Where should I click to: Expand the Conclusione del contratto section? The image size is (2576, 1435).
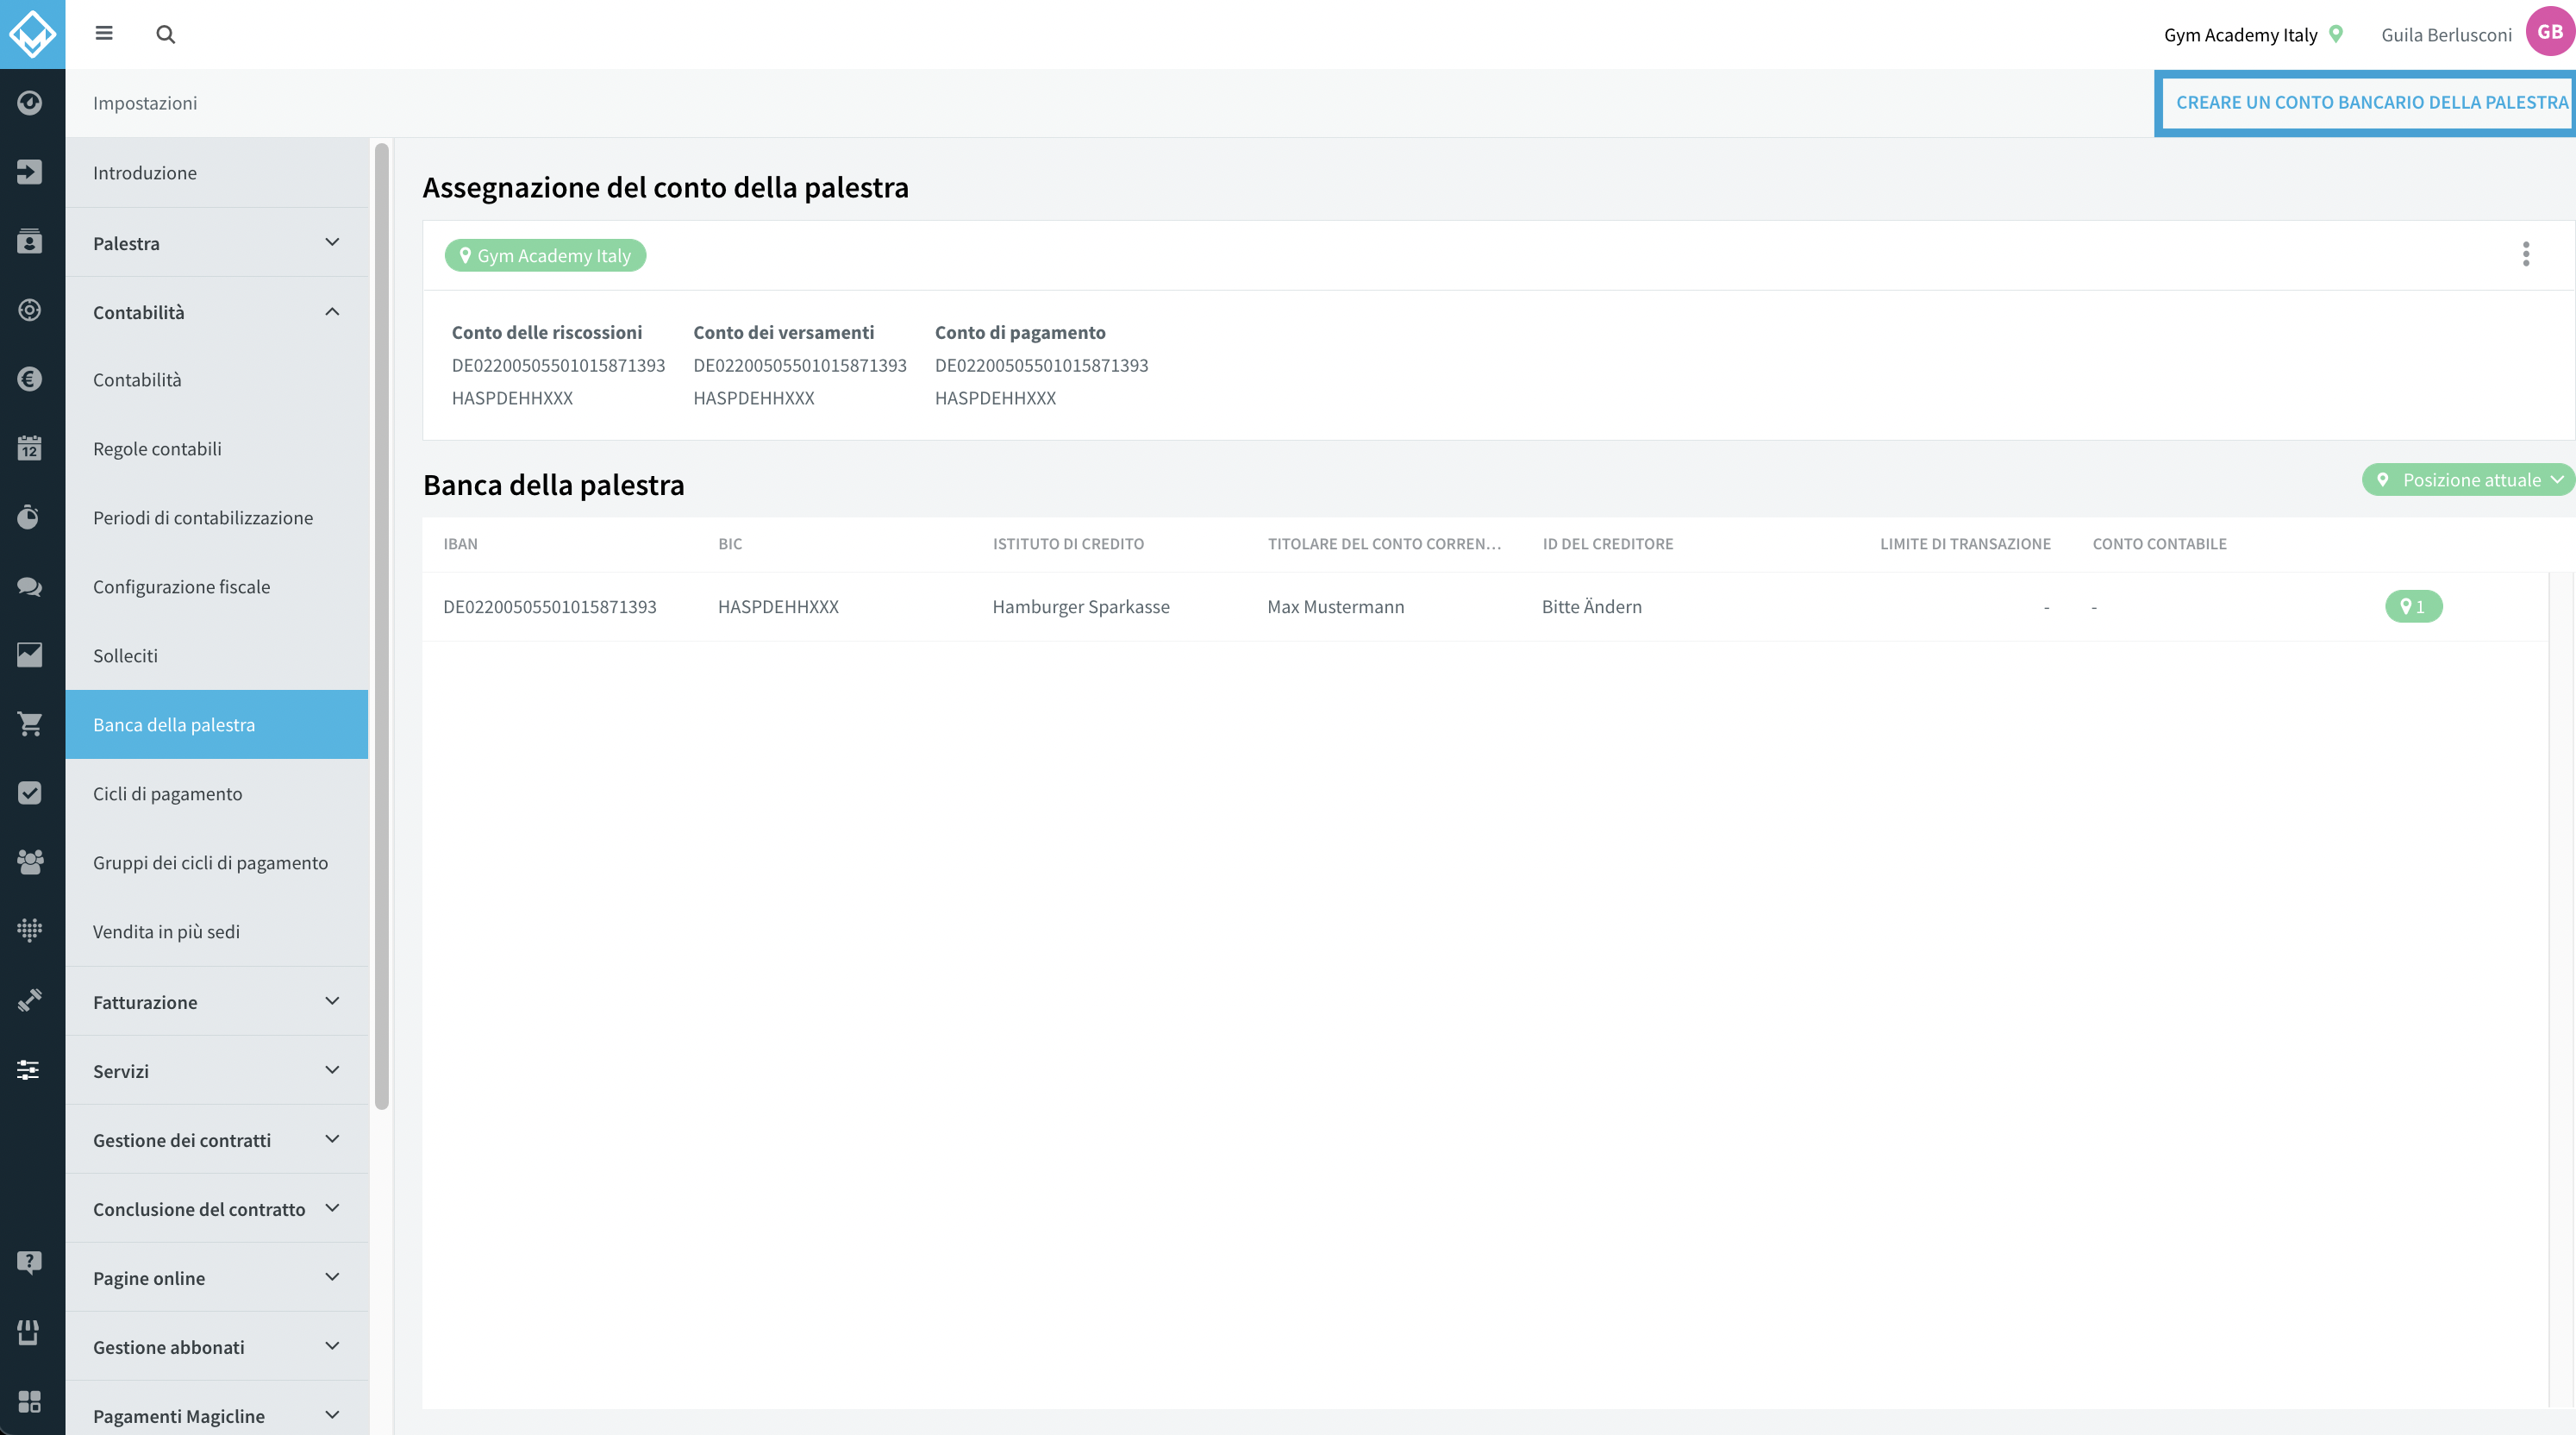point(217,1208)
